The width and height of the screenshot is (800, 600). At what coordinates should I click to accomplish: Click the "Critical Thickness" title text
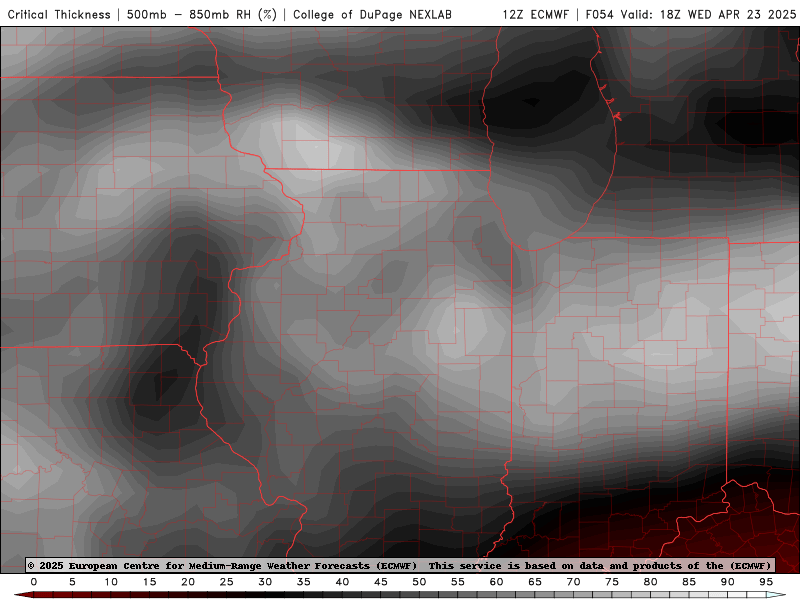click(x=59, y=15)
